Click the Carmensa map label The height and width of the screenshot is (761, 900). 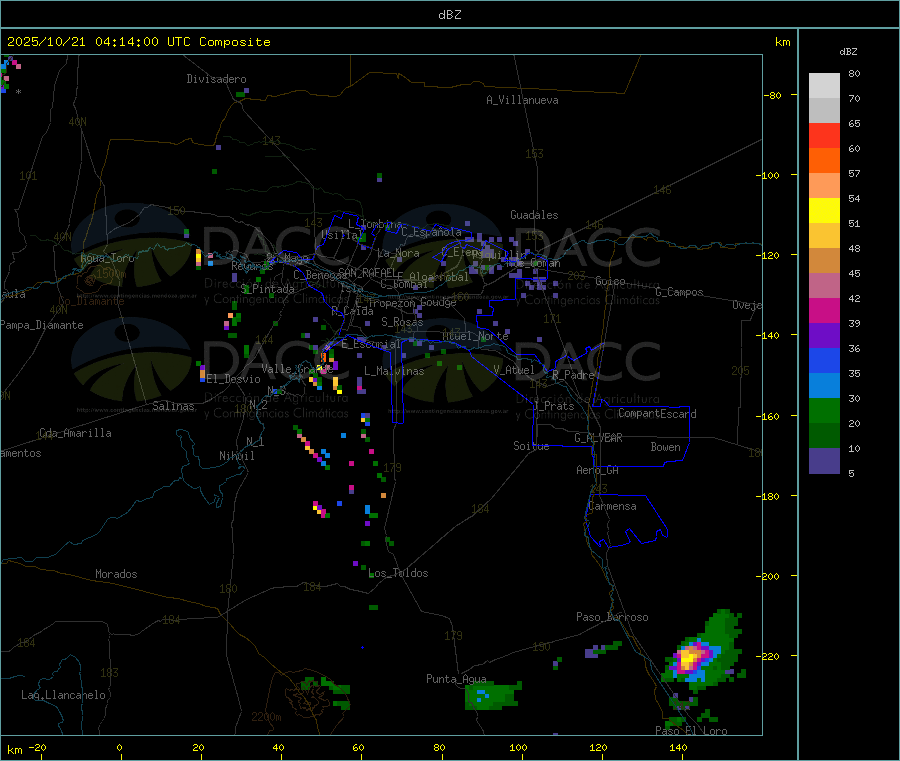pos(612,506)
